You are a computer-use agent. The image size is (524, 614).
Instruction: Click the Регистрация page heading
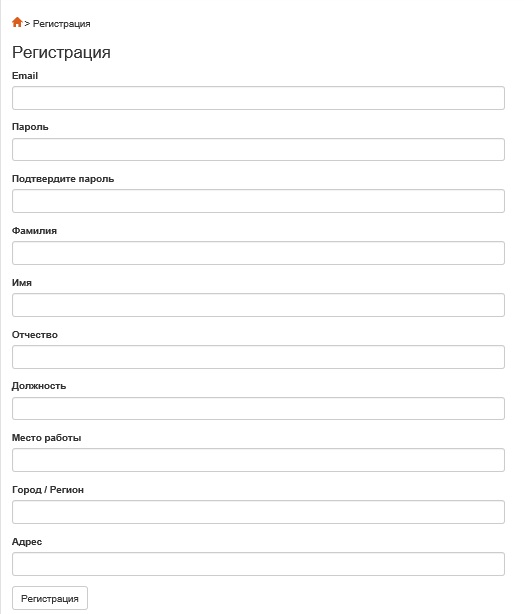pos(61,52)
